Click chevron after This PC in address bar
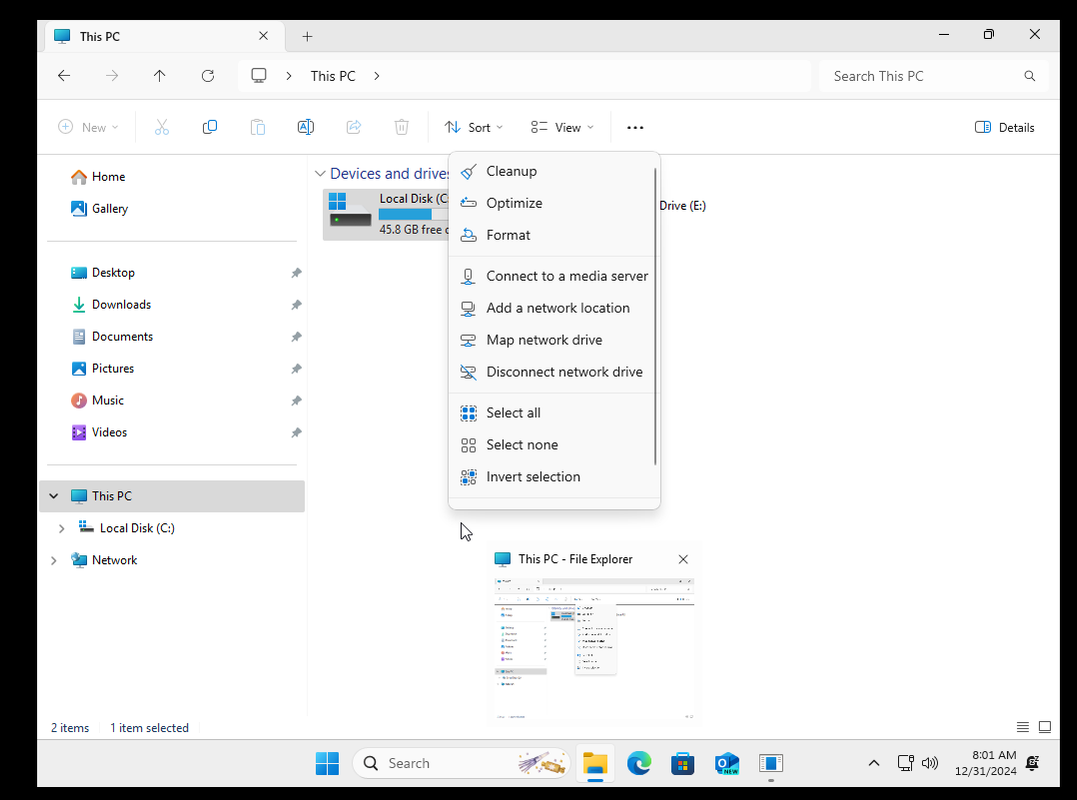The image size is (1077, 800). [x=376, y=76]
